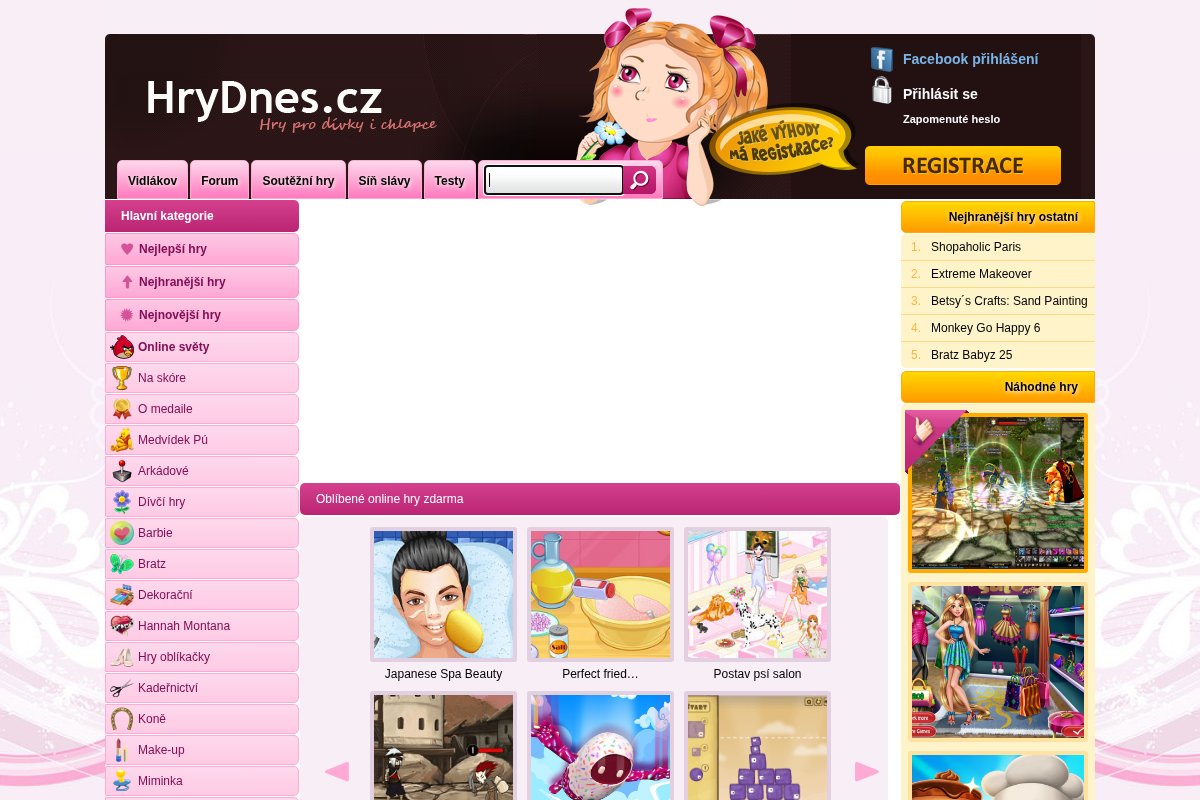Screen dimensions: 1200x800
Task: Select the Testy tab
Action: [x=450, y=180]
